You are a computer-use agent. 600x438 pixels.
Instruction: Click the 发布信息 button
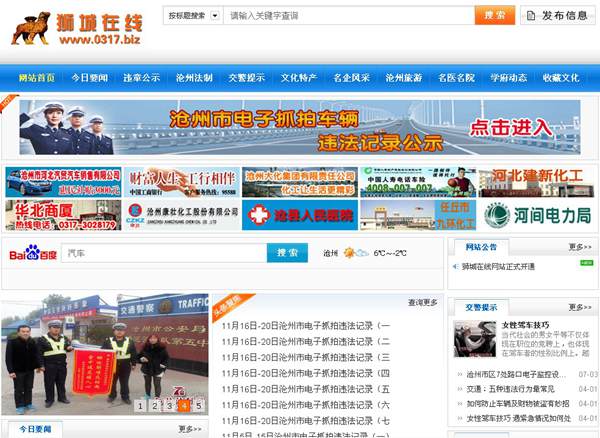pyautogui.click(x=558, y=15)
